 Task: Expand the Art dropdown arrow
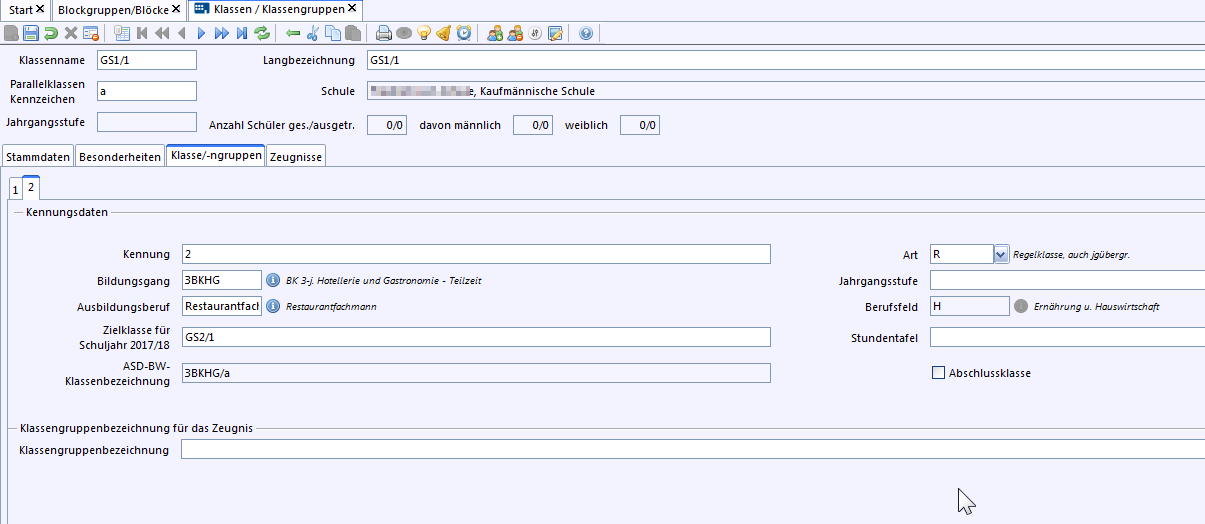tap(1001, 255)
